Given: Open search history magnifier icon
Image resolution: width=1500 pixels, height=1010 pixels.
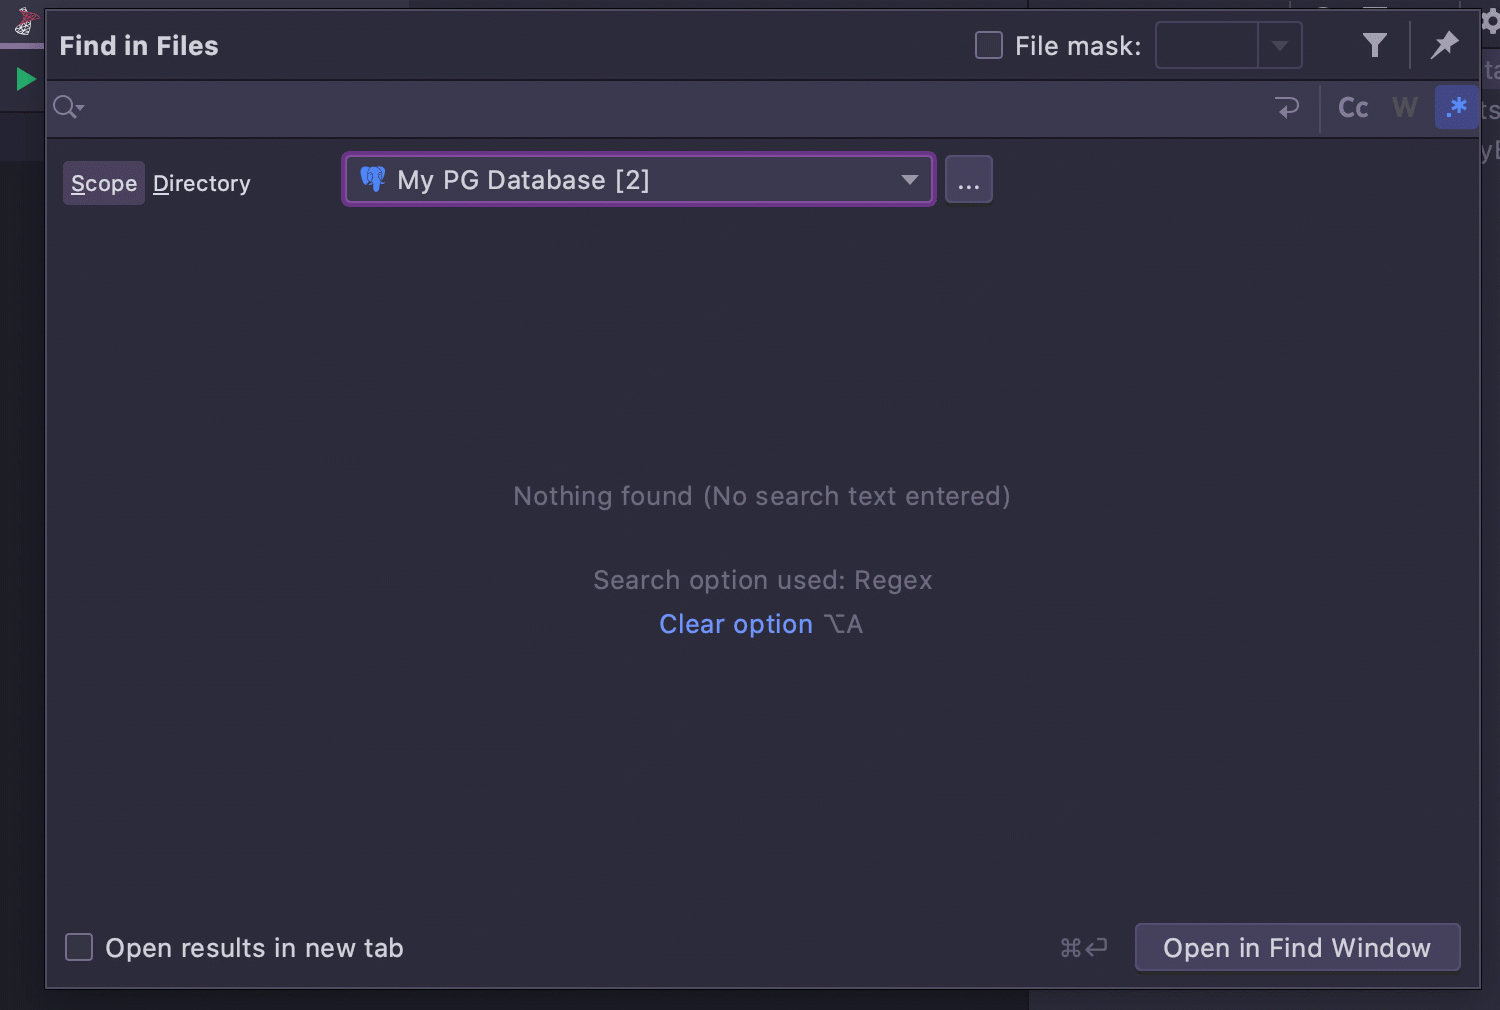Looking at the screenshot, I should 68,107.
